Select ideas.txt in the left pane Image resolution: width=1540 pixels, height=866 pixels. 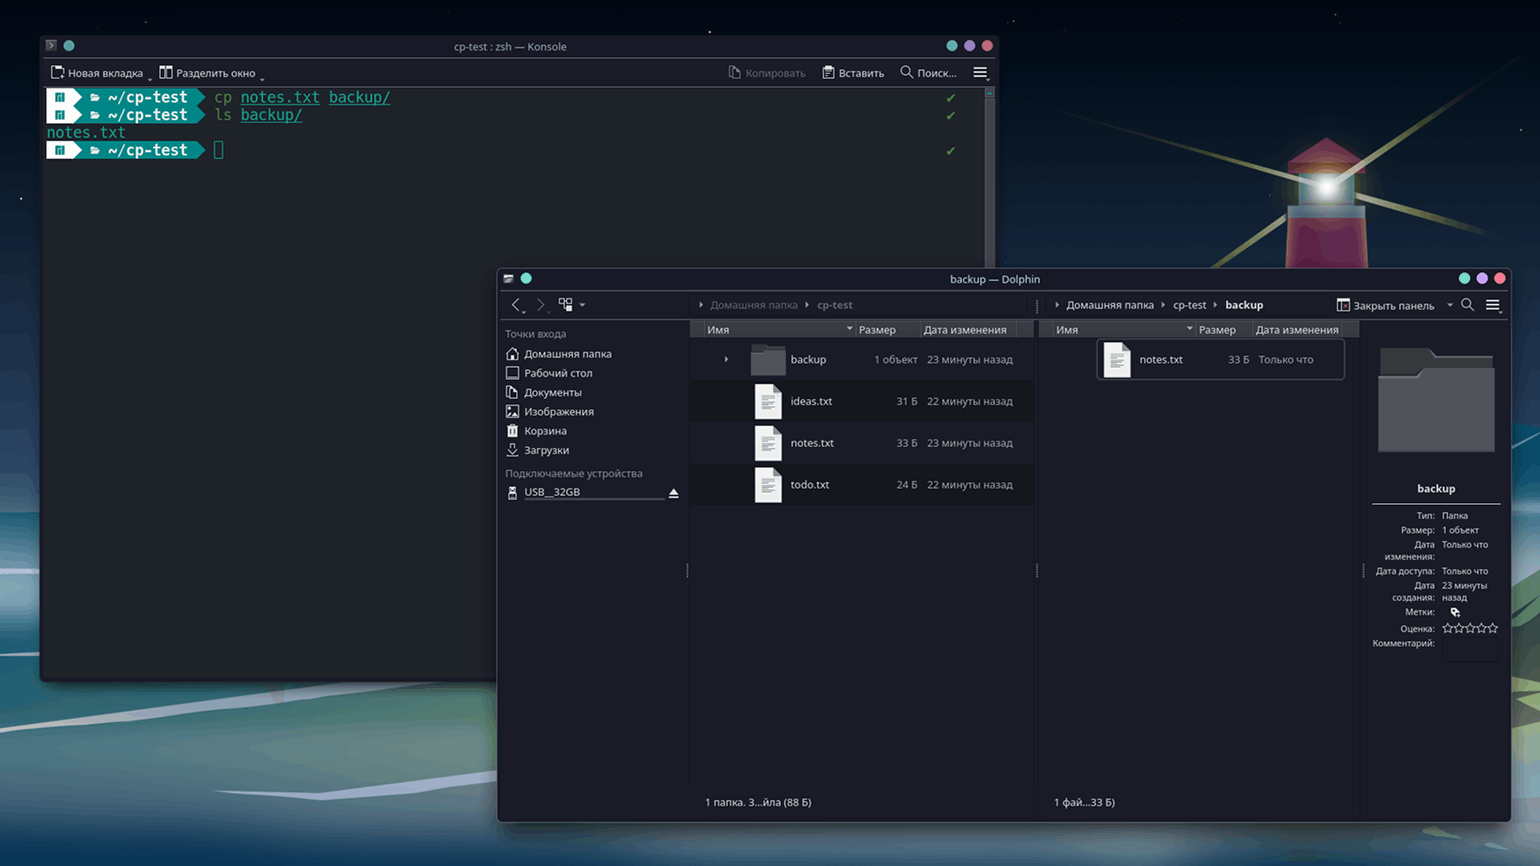811,401
